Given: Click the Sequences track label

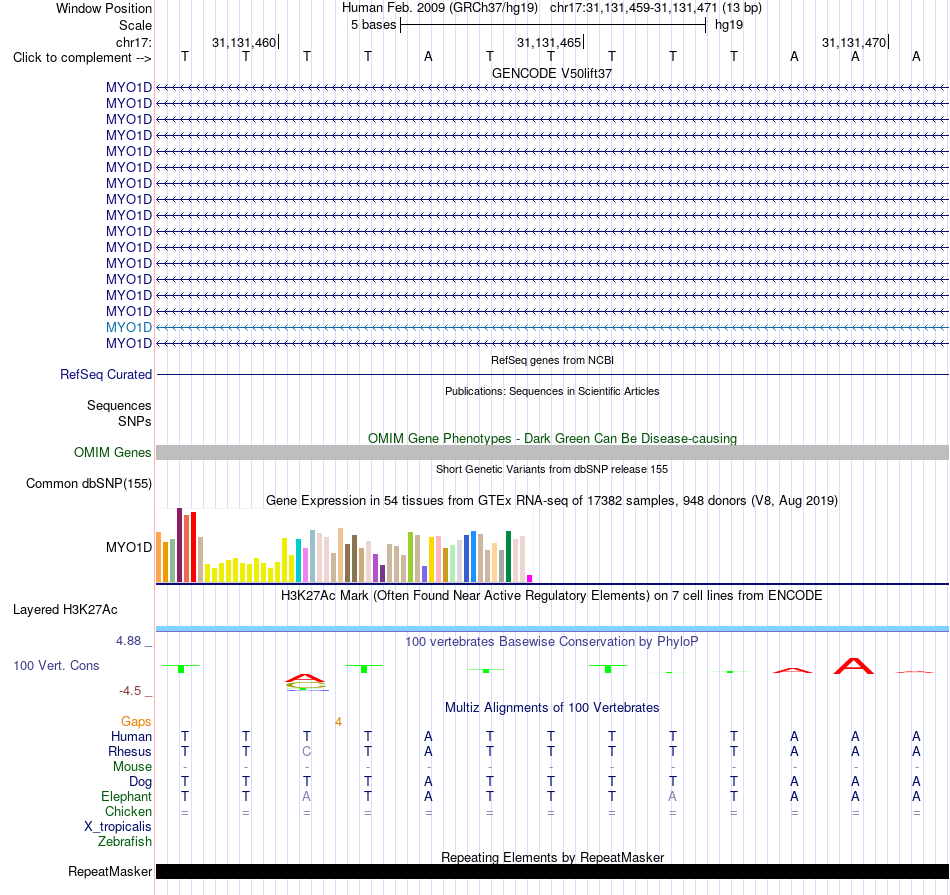Looking at the screenshot, I should click(x=119, y=405).
